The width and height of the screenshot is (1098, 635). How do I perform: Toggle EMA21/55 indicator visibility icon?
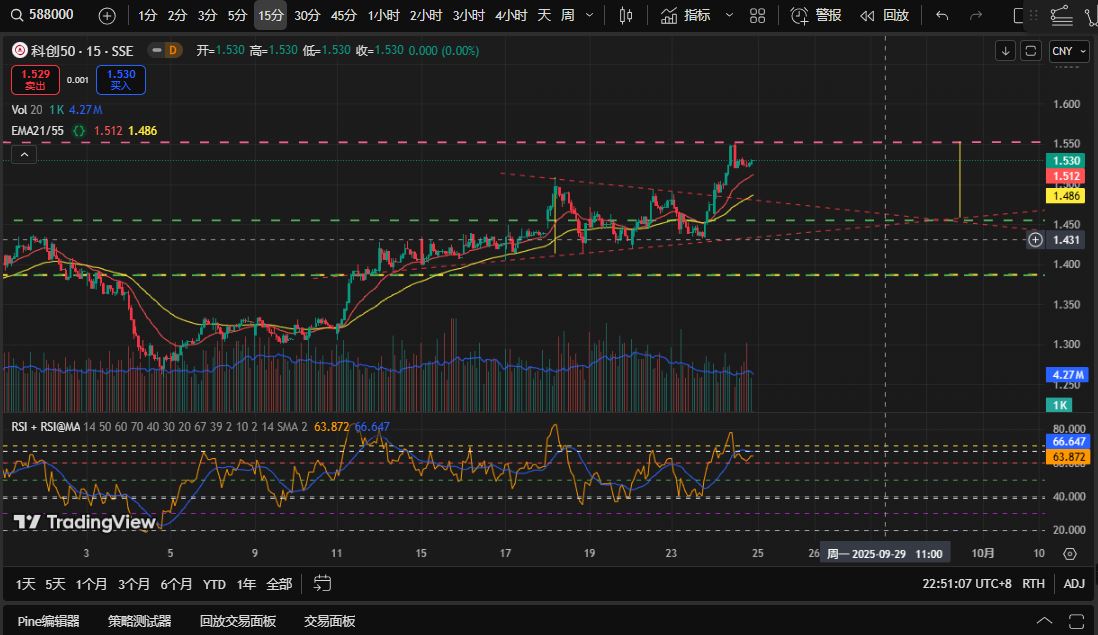pyautogui.click(x=79, y=130)
